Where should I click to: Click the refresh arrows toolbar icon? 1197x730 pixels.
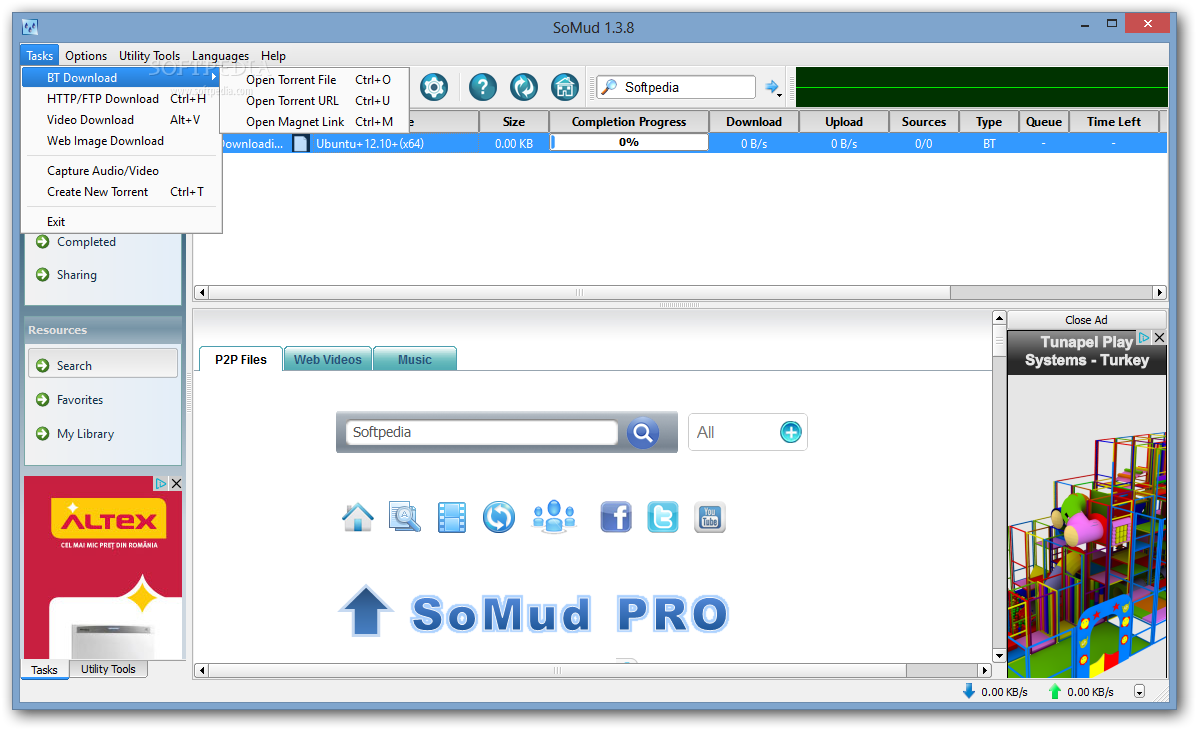click(524, 87)
